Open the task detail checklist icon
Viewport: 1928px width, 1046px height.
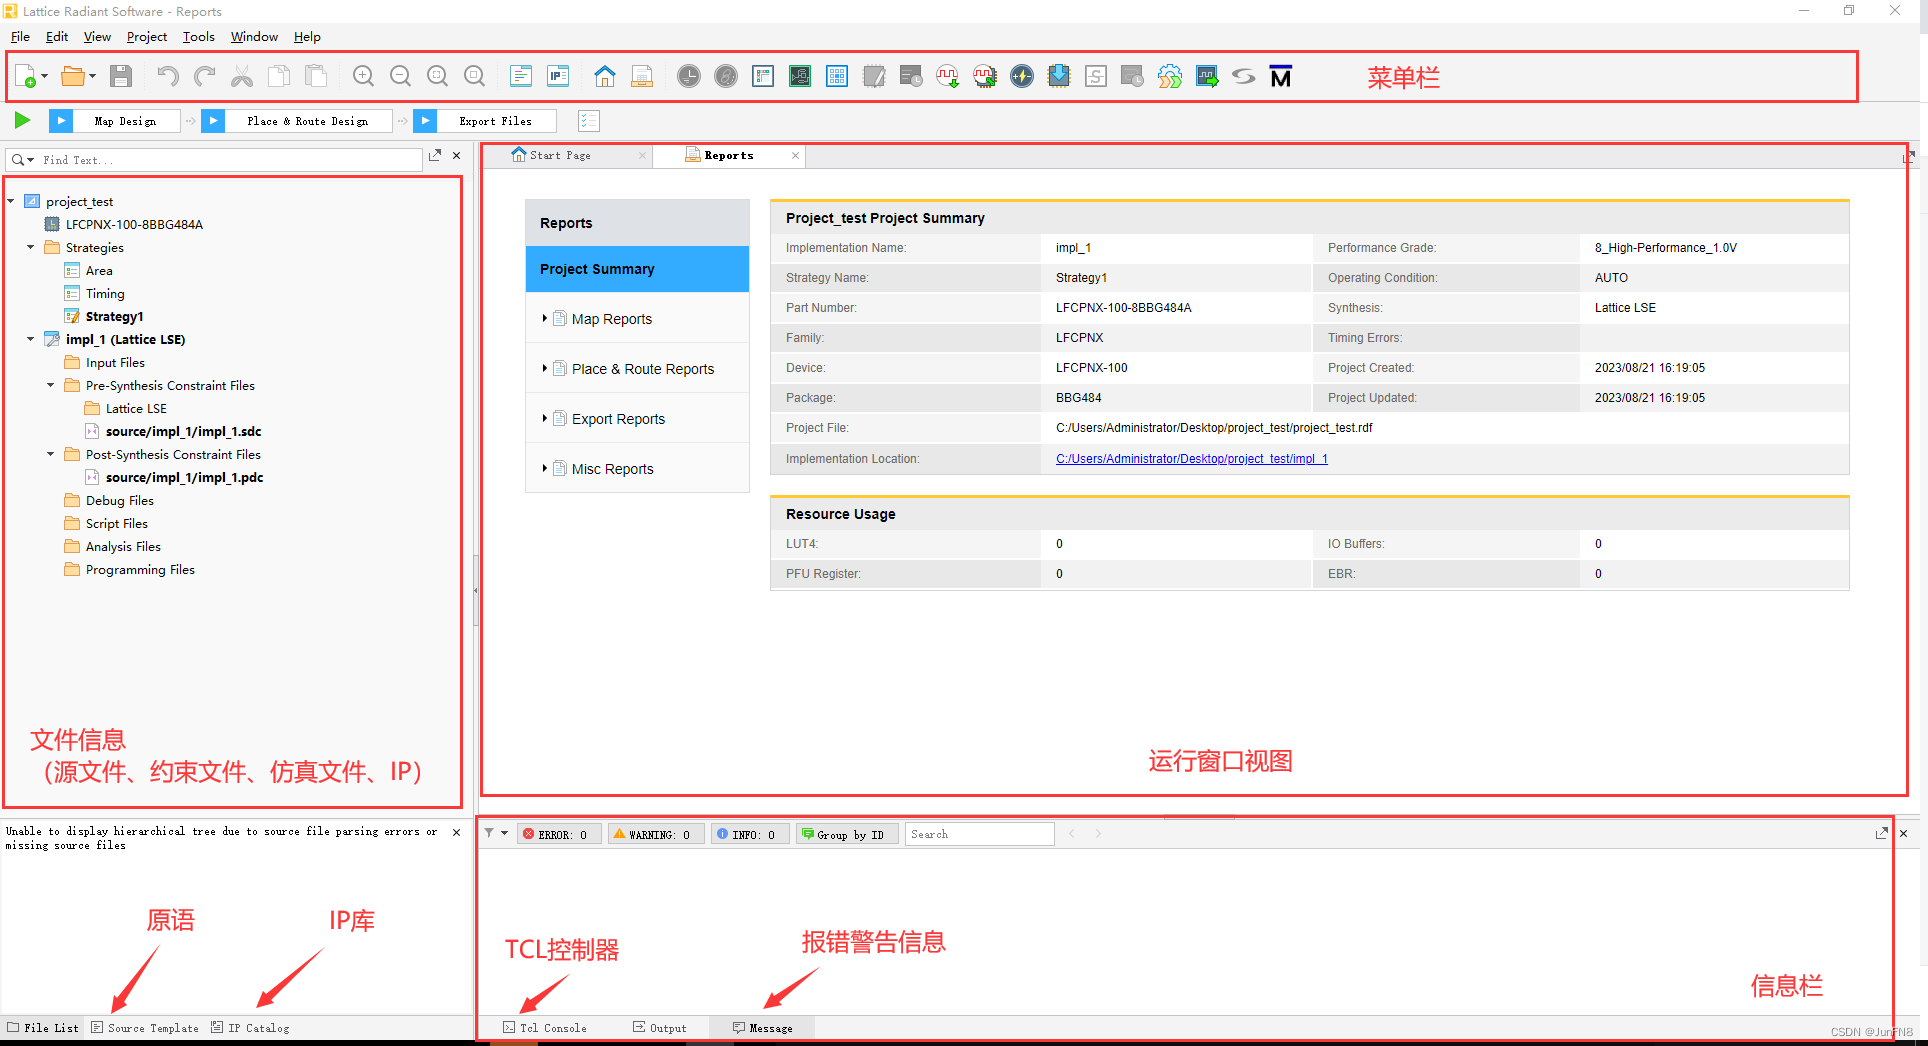click(x=589, y=121)
